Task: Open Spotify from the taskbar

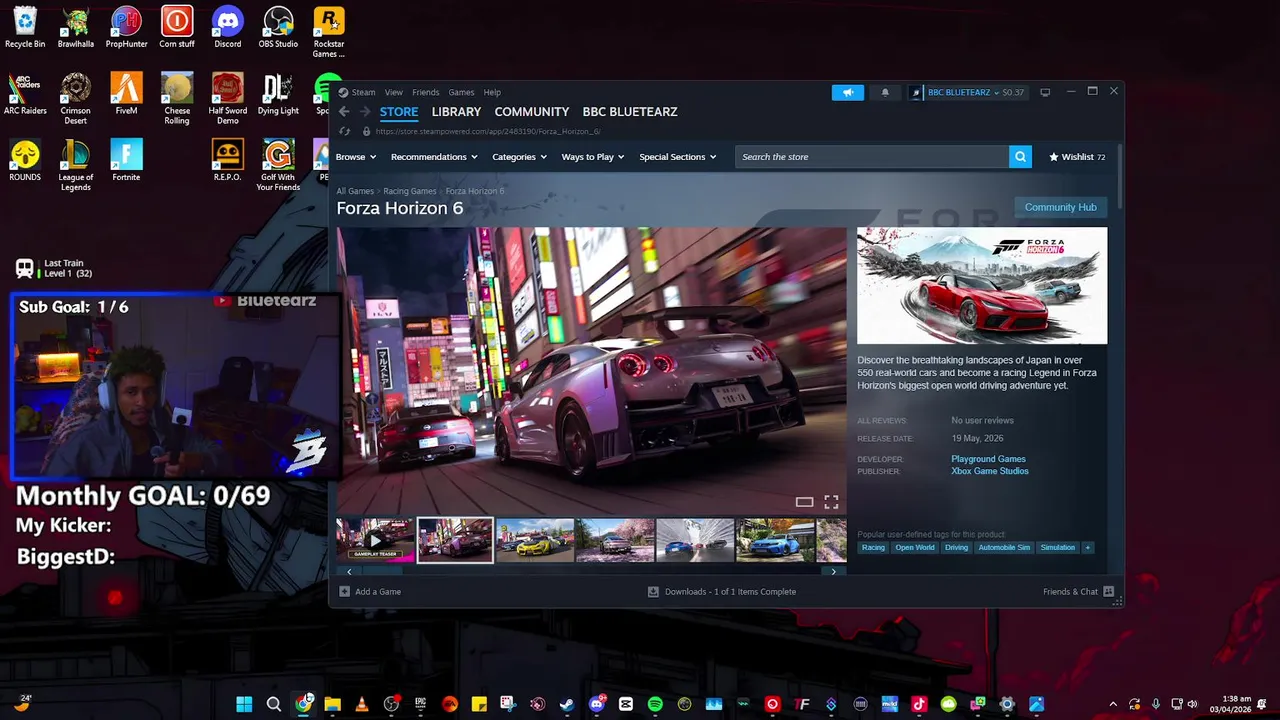Action: (655, 704)
